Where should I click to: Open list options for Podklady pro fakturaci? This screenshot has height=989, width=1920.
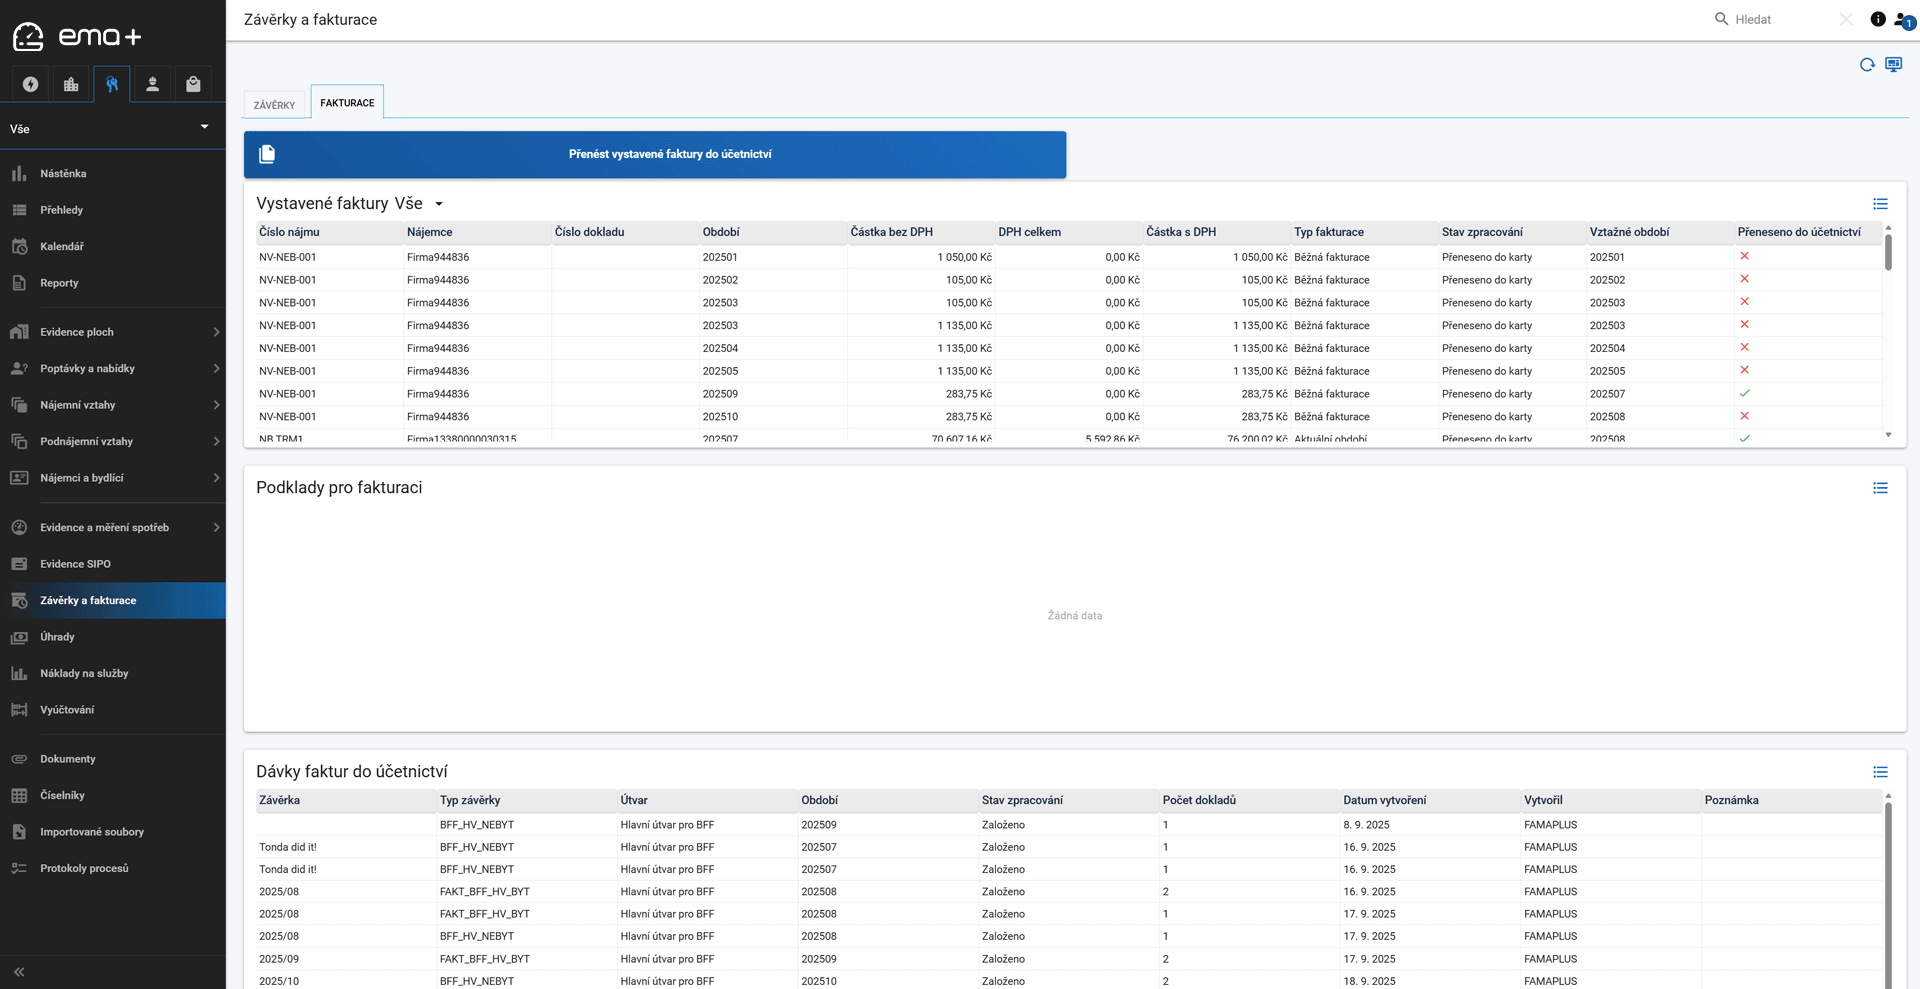(1880, 488)
